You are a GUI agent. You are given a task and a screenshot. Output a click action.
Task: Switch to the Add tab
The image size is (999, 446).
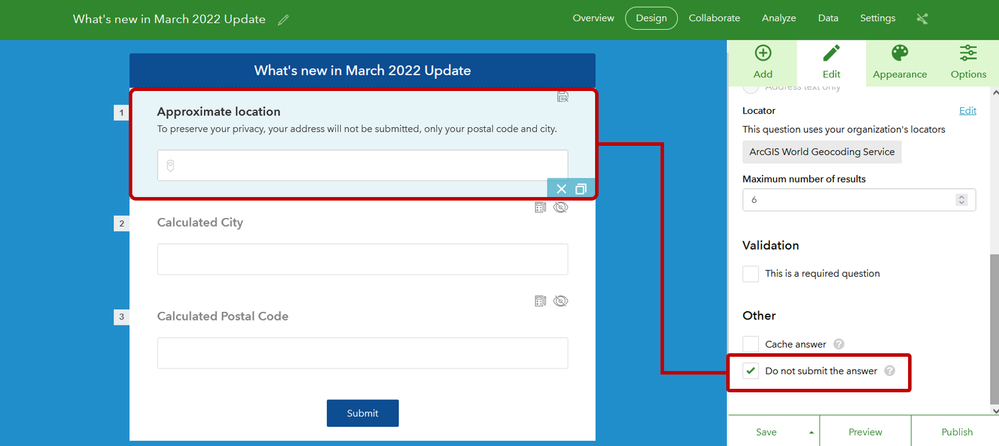pos(763,63)
